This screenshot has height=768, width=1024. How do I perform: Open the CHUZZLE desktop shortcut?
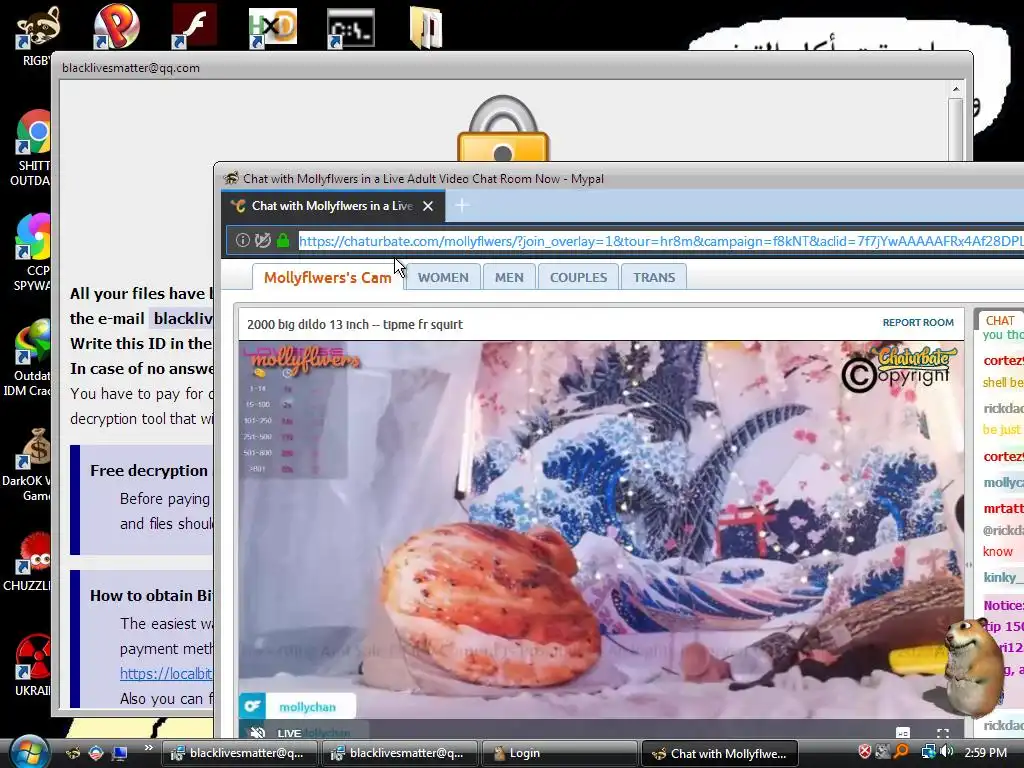[33, 552]
